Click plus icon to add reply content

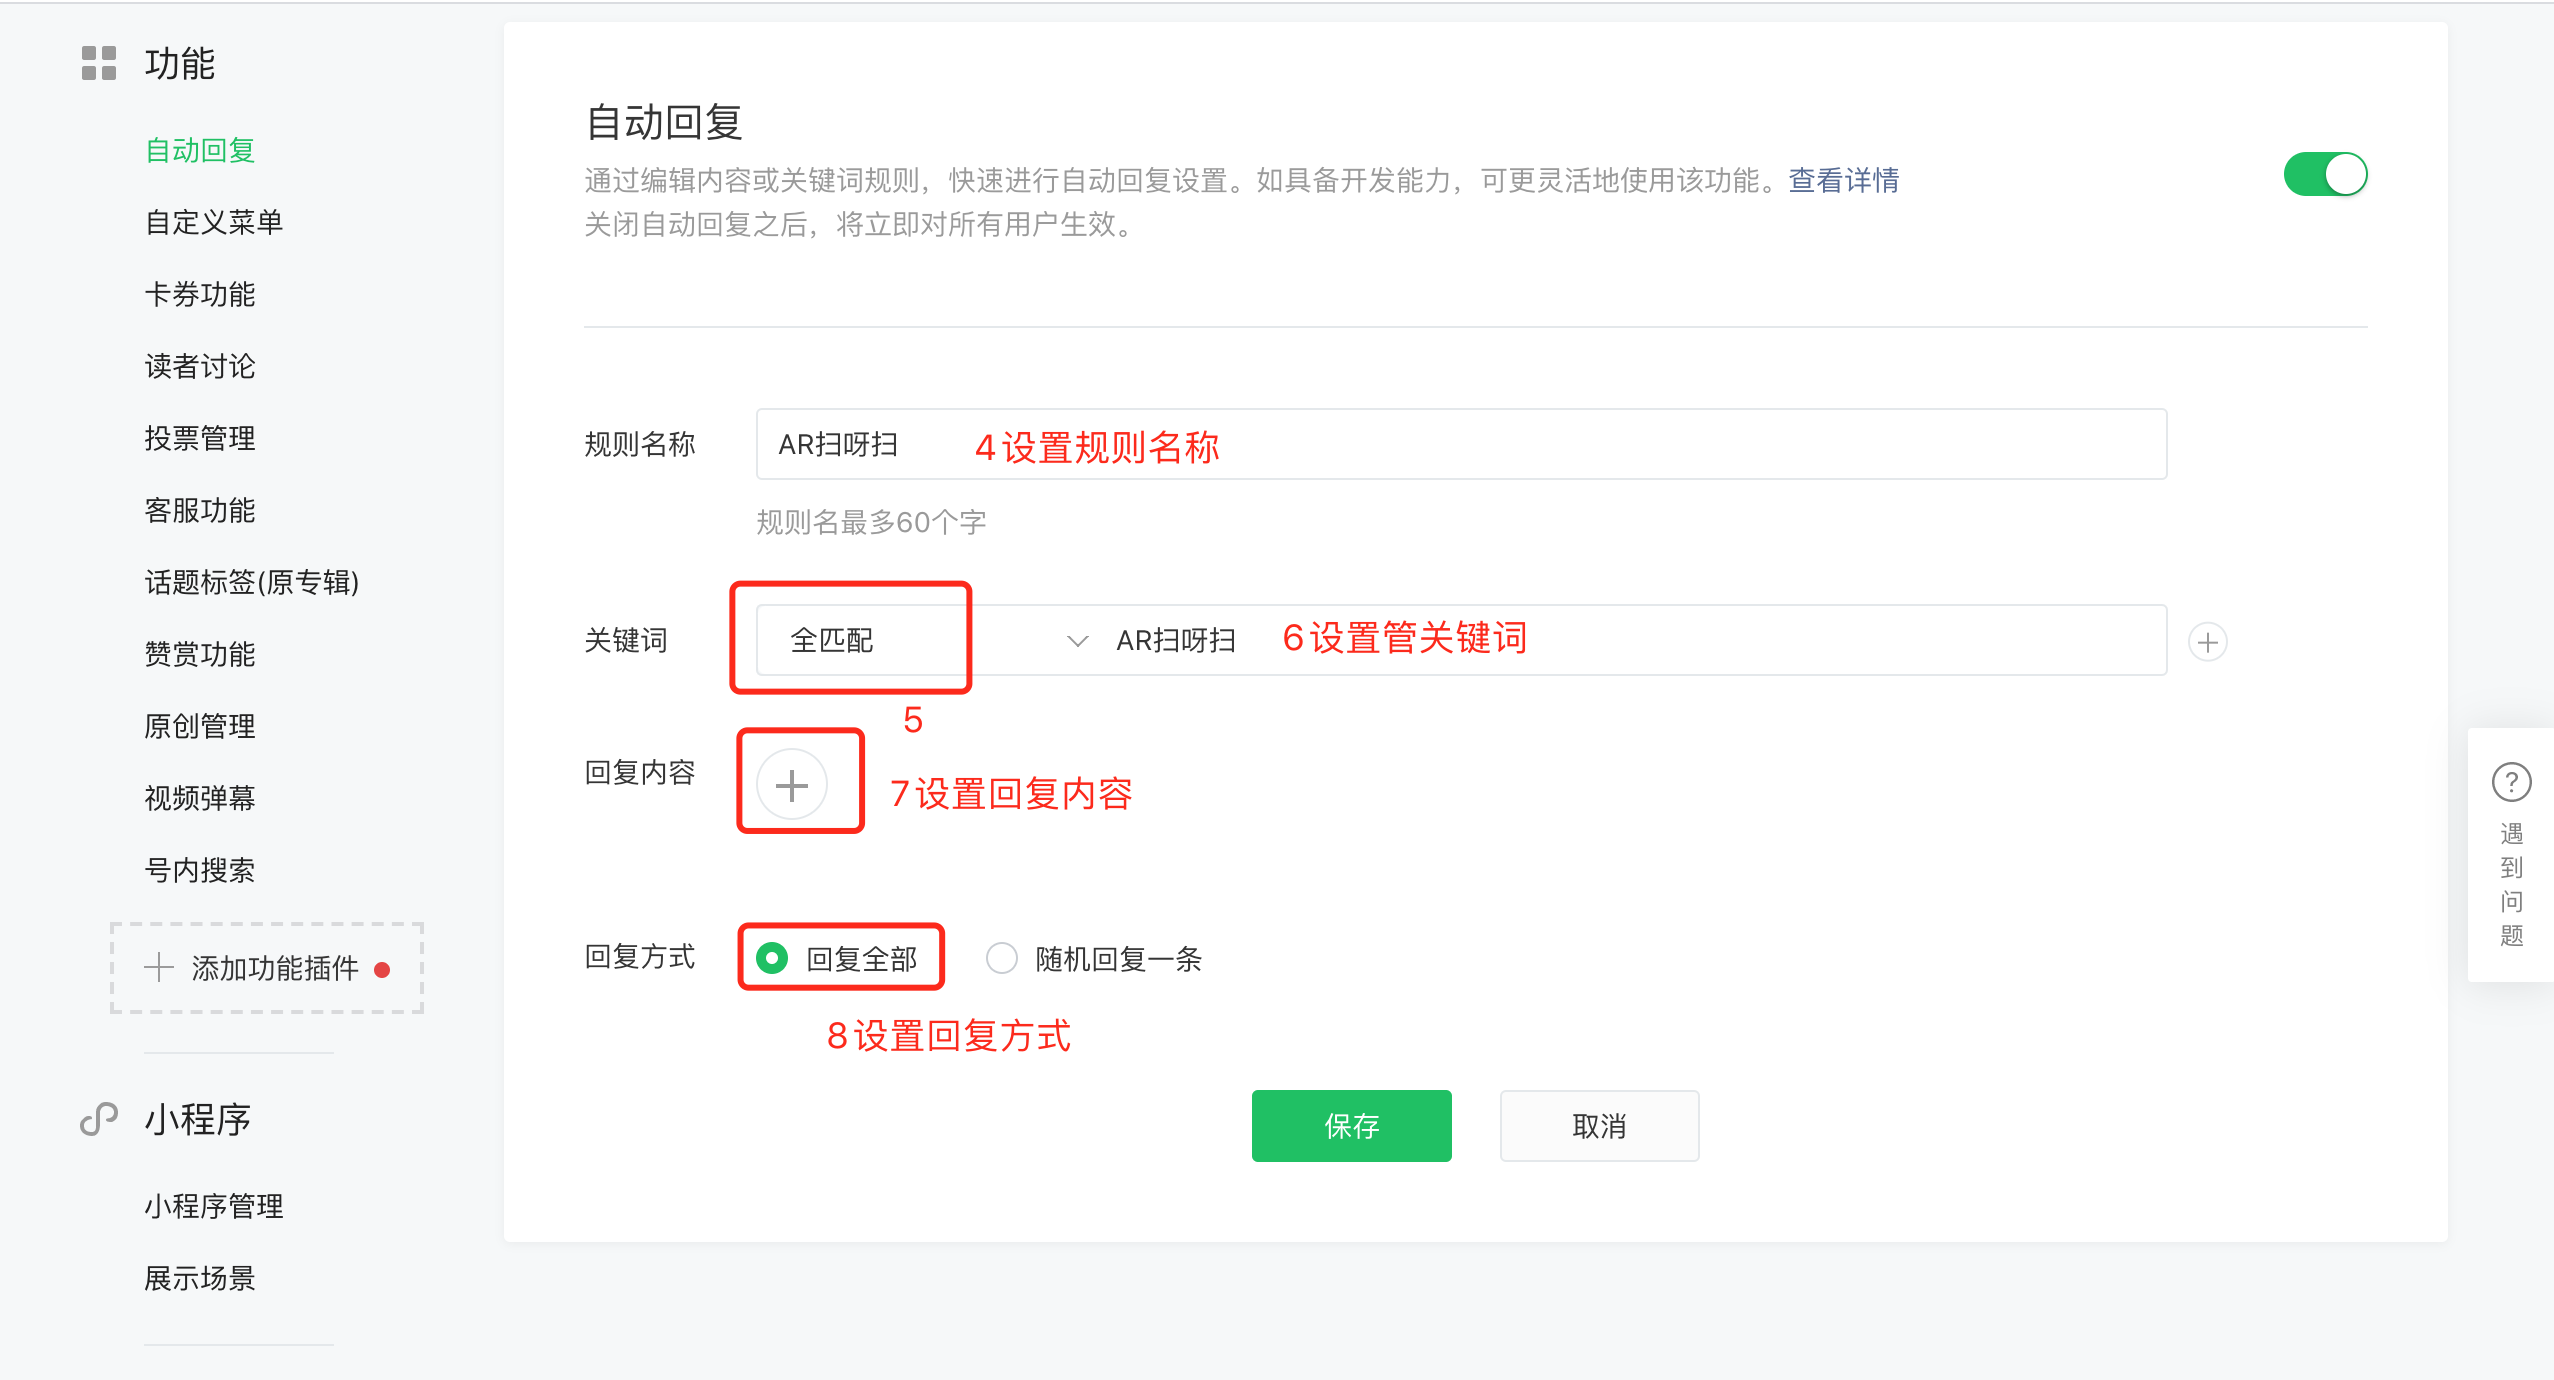coord(791,785)
